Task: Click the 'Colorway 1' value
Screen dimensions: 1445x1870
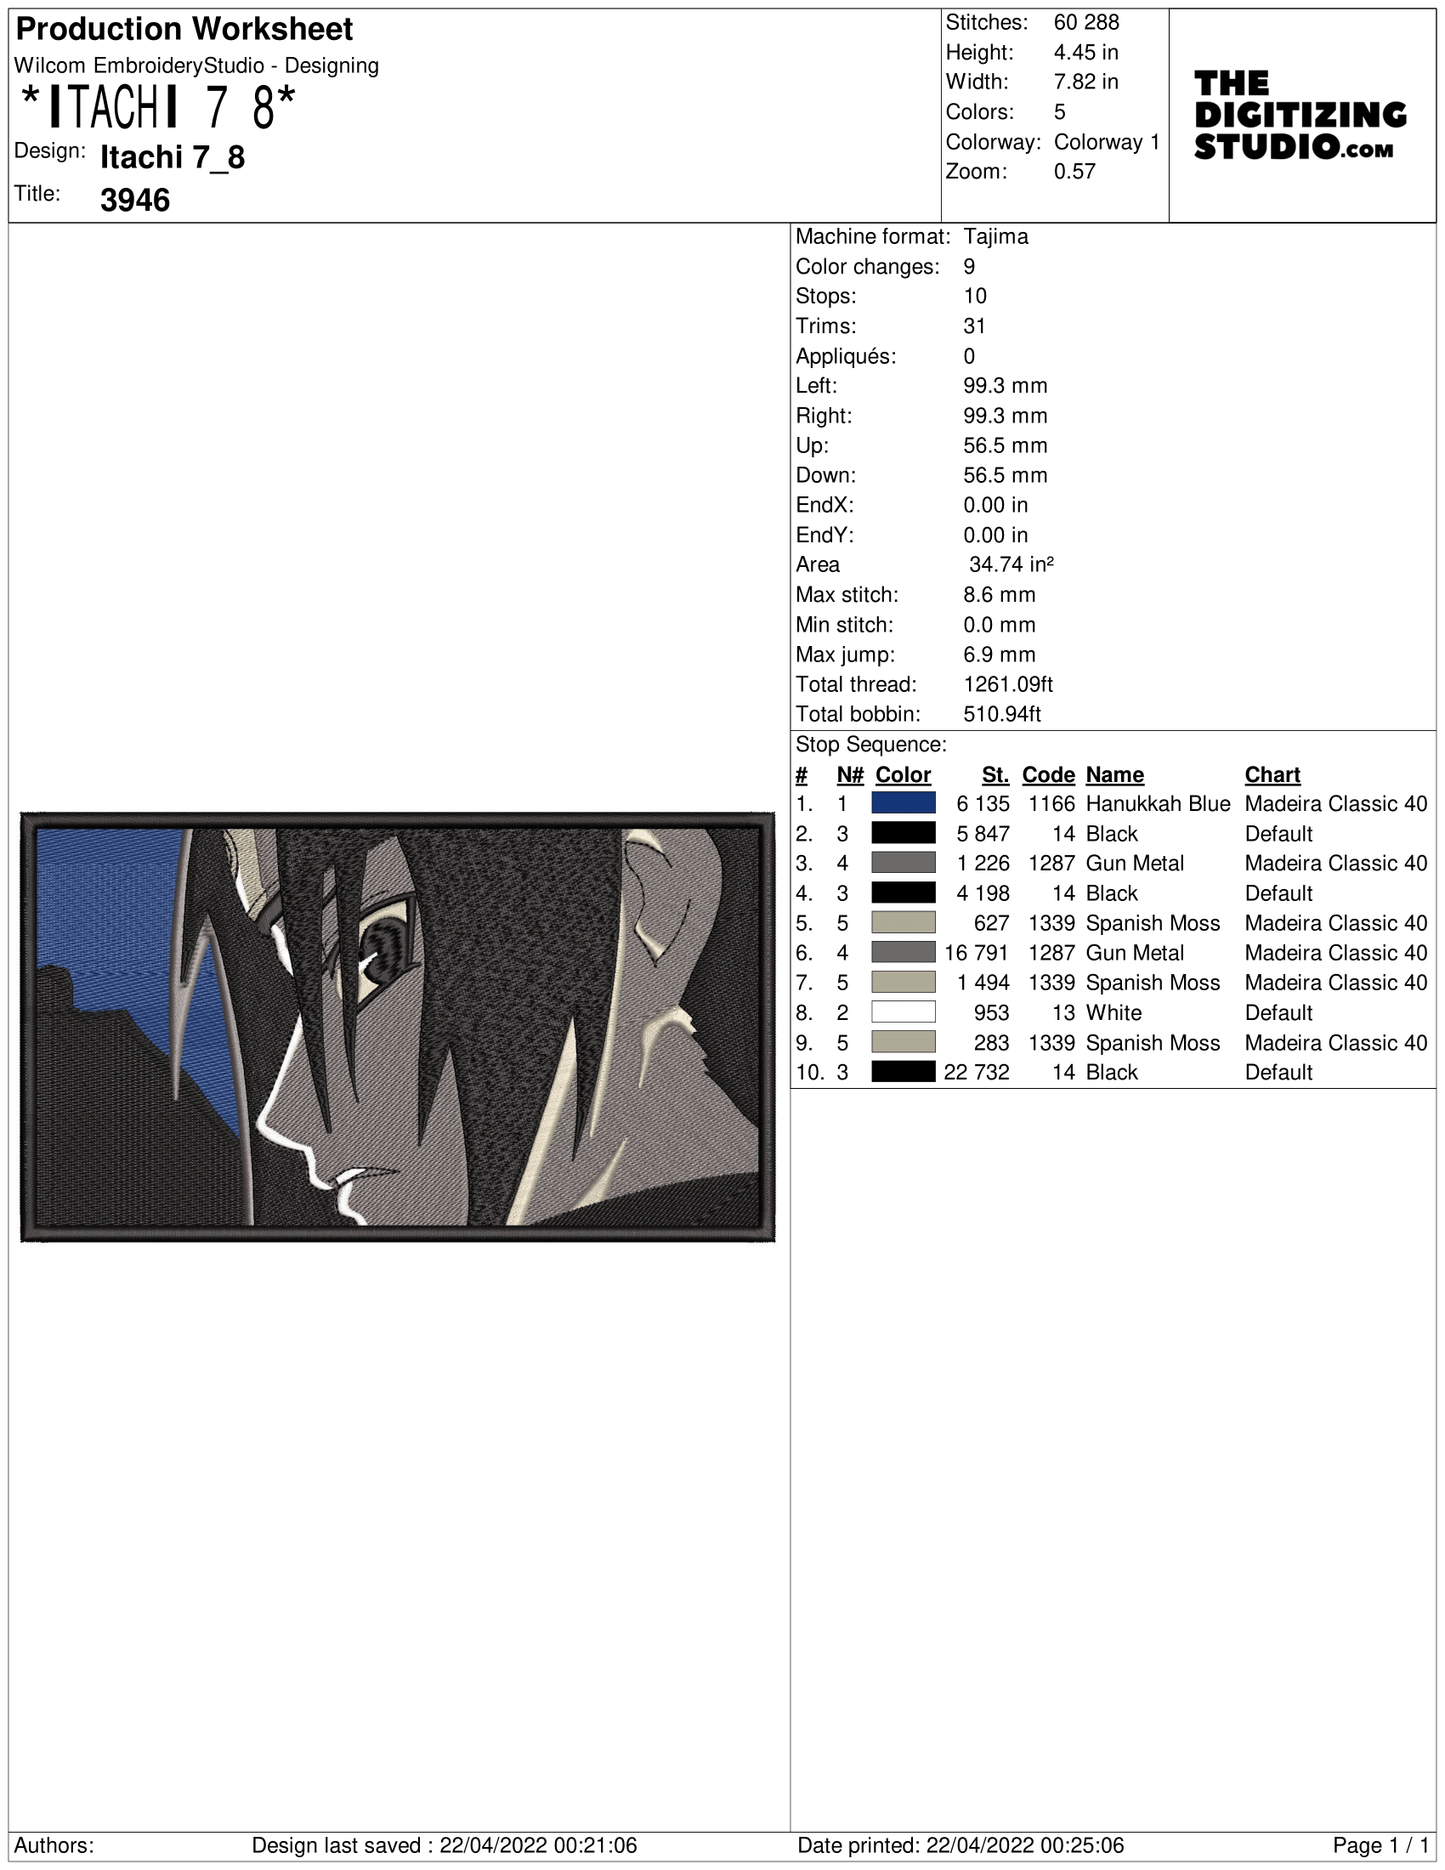Action: 1107,142
